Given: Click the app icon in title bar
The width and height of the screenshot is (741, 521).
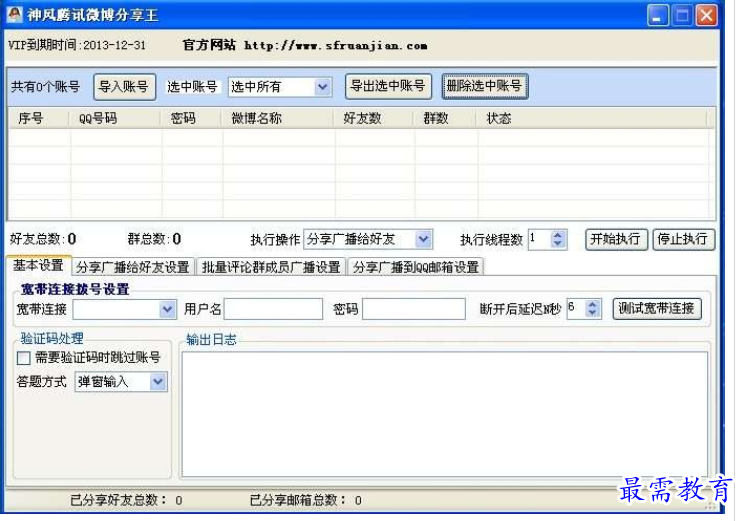Looking at the screenshot, I should pos(14,15).
